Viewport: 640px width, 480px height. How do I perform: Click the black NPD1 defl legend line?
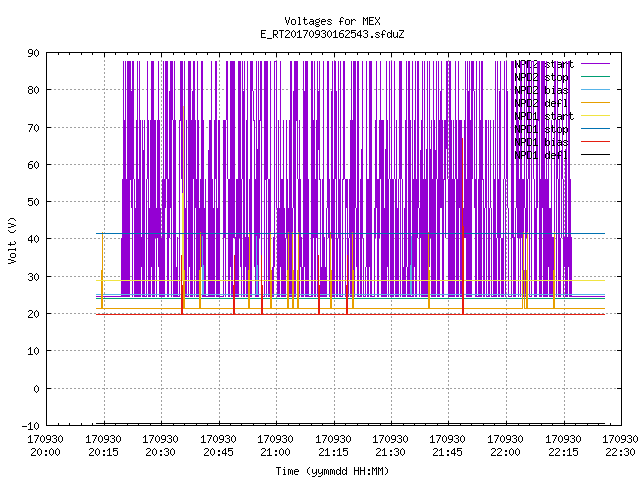(x=595, y=154)
